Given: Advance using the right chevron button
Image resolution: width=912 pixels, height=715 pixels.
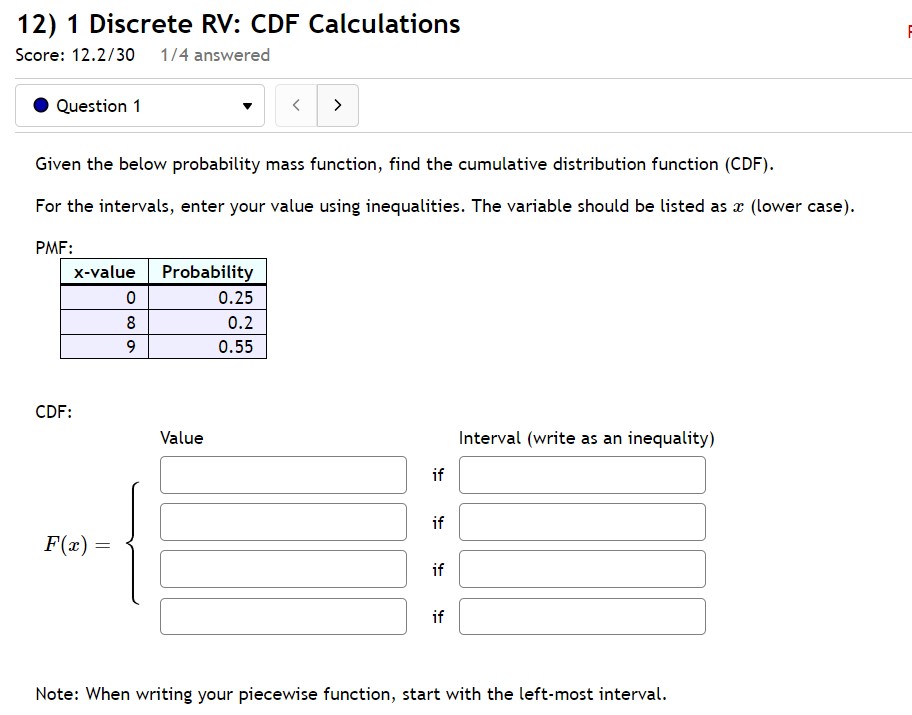Looking at the screenshot, I should (x=337, y=104).
